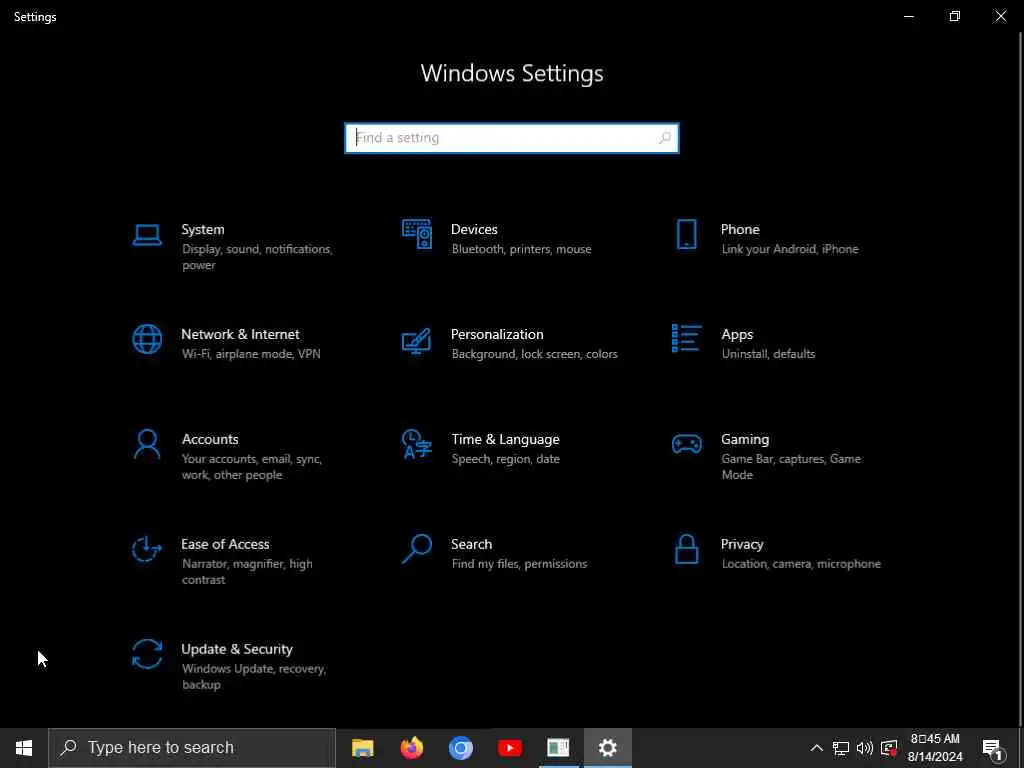Open Personalization pen-and-screen icon
This screenshot has width=1024, height=768.
click(x=417, y=340)
